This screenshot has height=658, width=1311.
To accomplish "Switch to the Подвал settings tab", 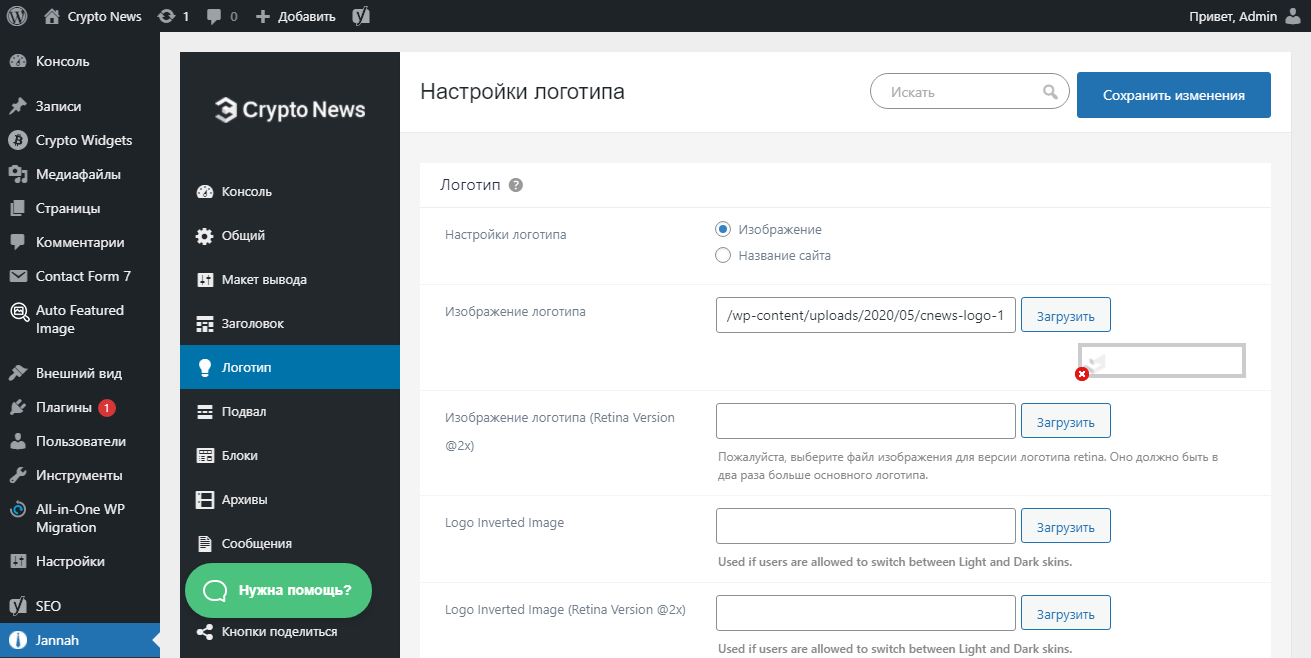I will (243, 411).
